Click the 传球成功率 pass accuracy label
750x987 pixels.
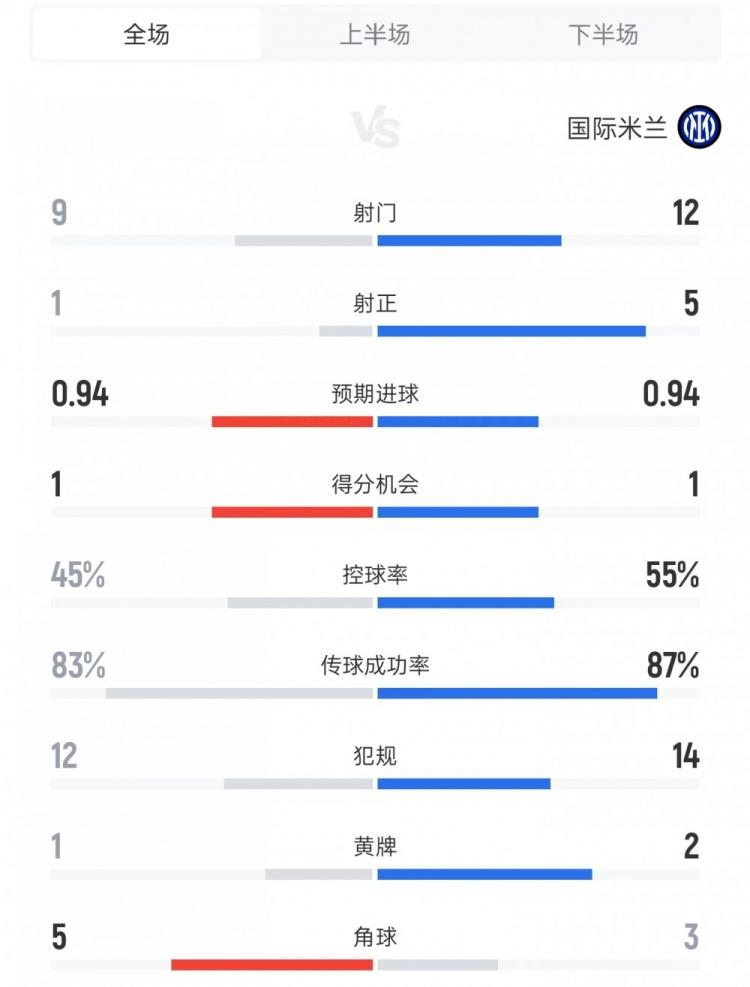click(375, 665)
